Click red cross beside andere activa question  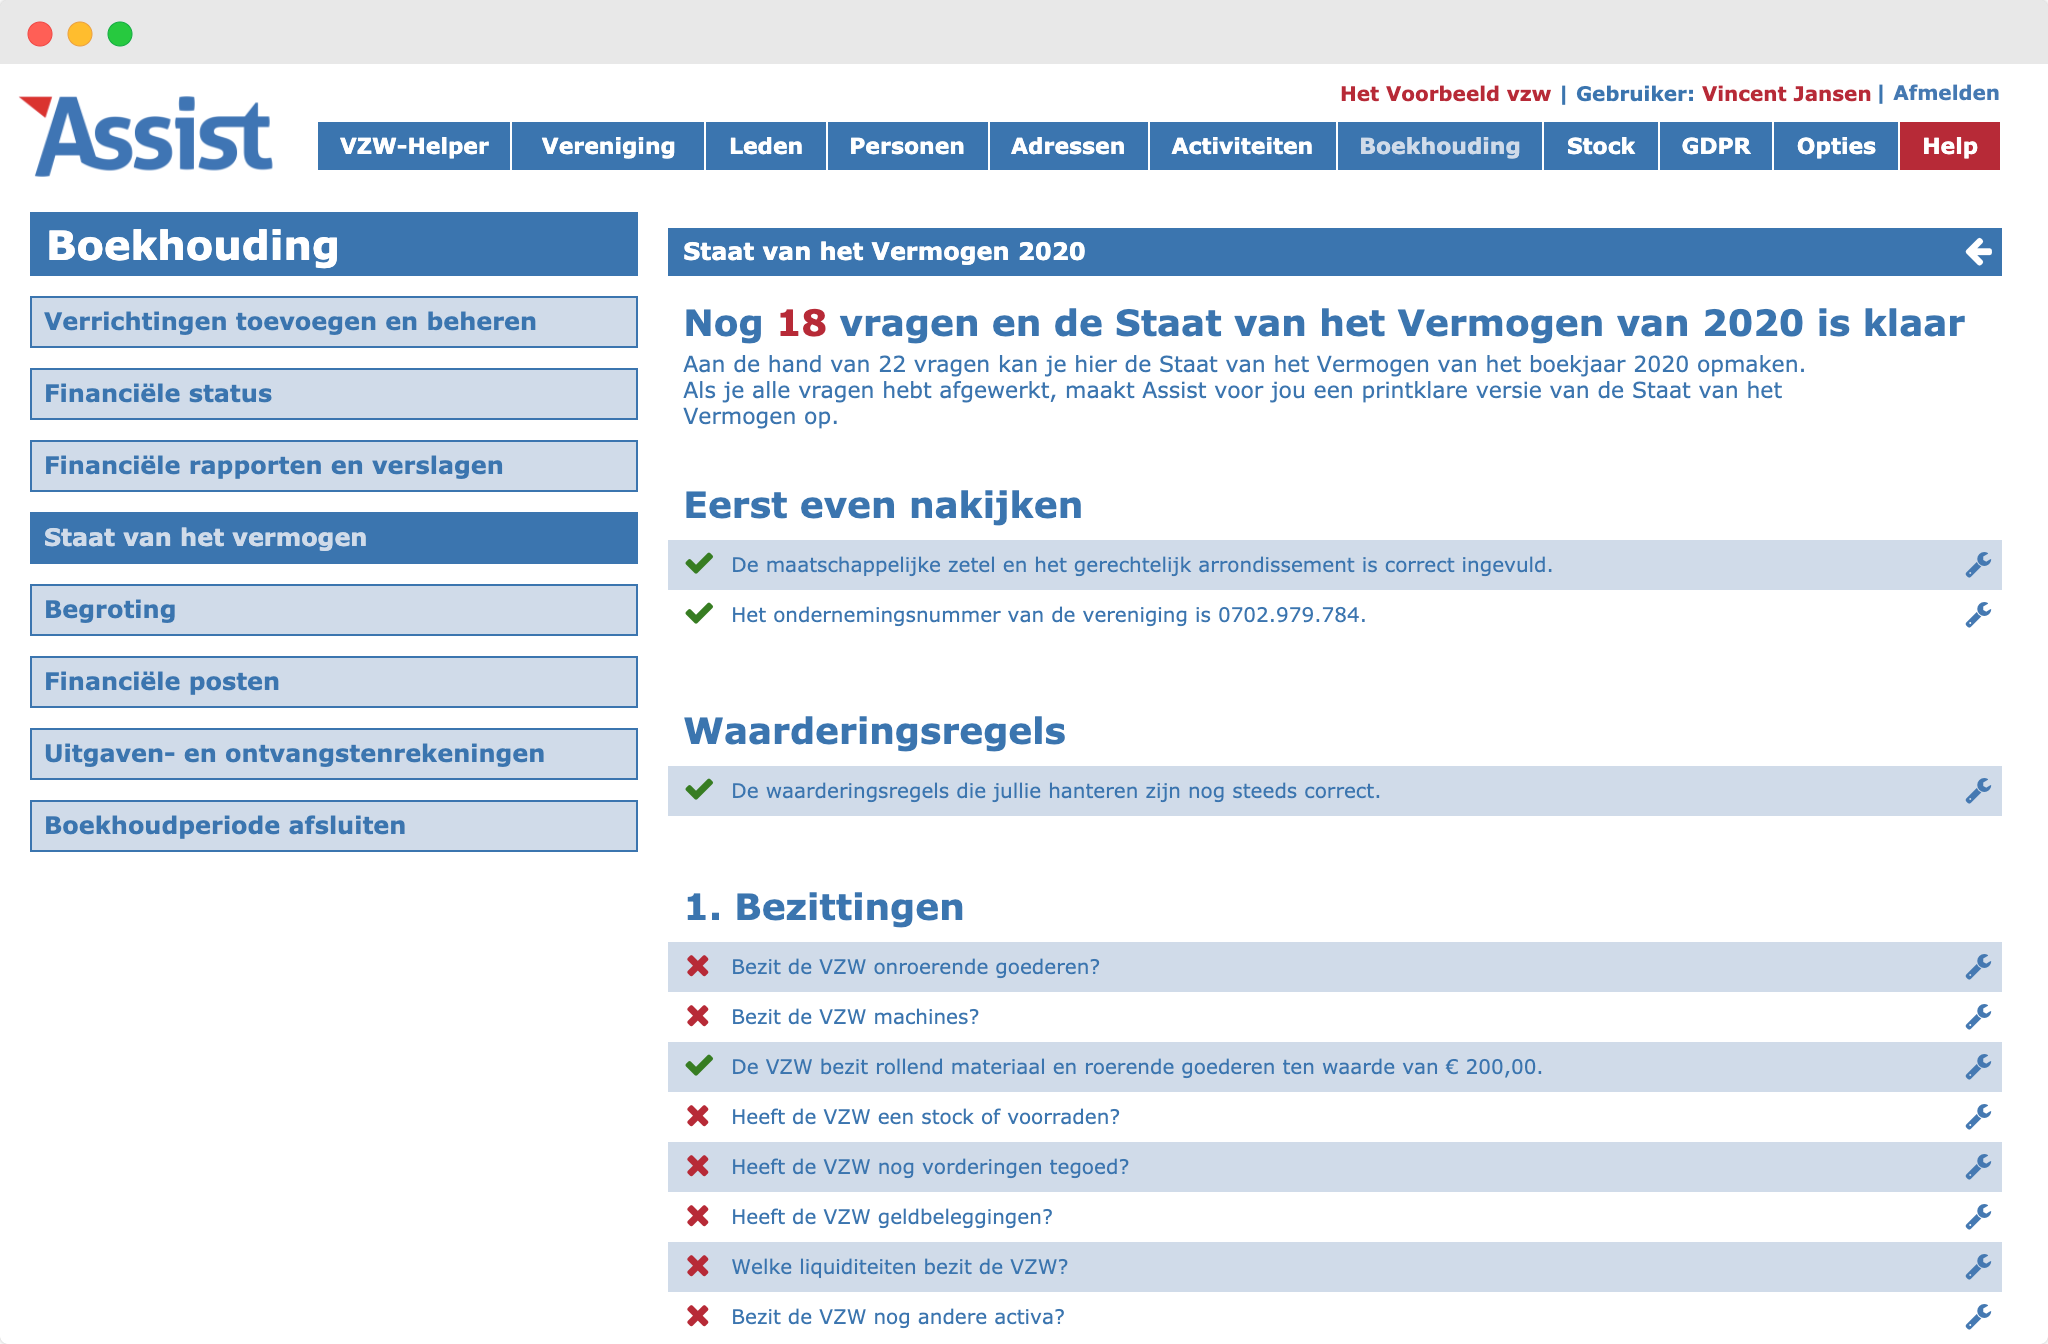(698, 1316)
